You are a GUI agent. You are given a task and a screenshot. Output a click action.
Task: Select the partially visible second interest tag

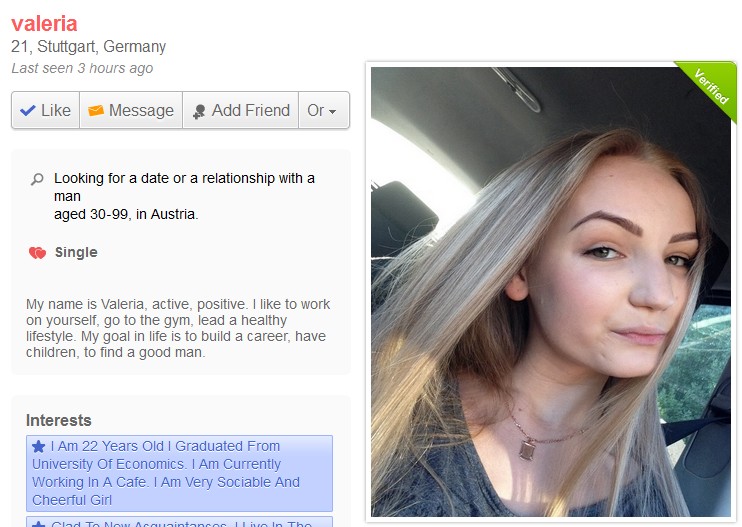point(179,522)
